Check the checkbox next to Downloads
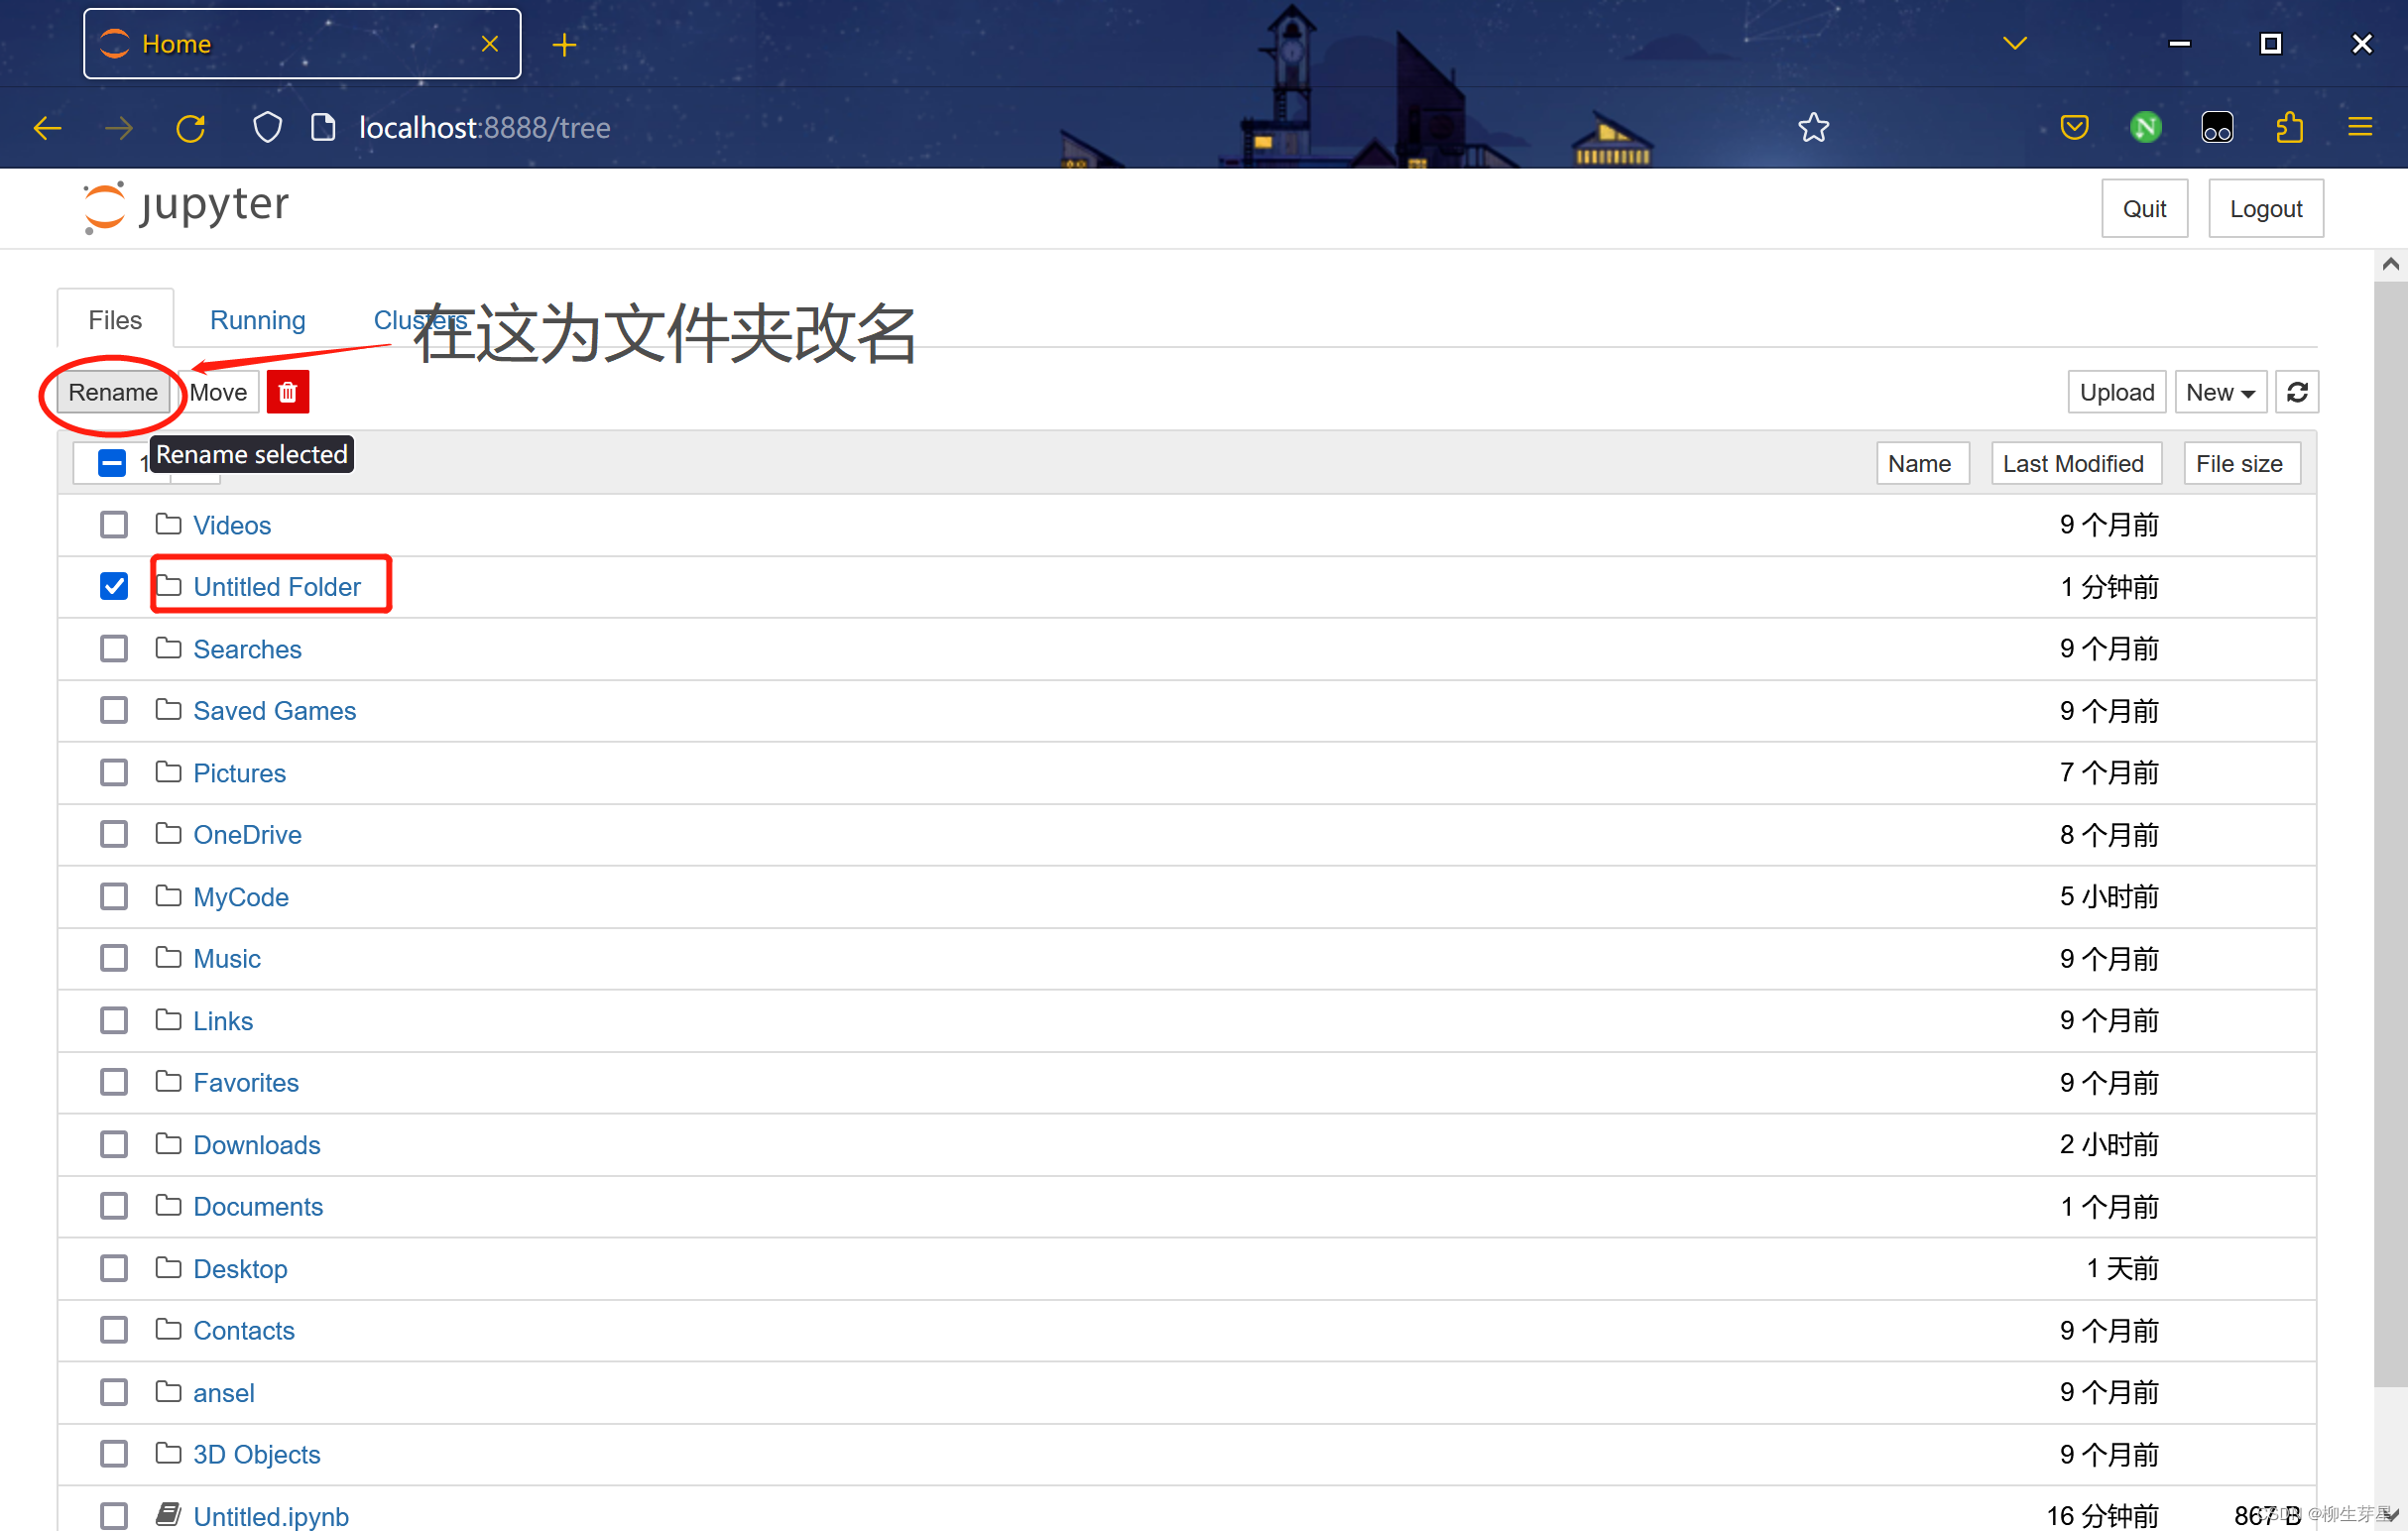The width and height of the screenshot is (2408, 1532). click(113, 1144)
